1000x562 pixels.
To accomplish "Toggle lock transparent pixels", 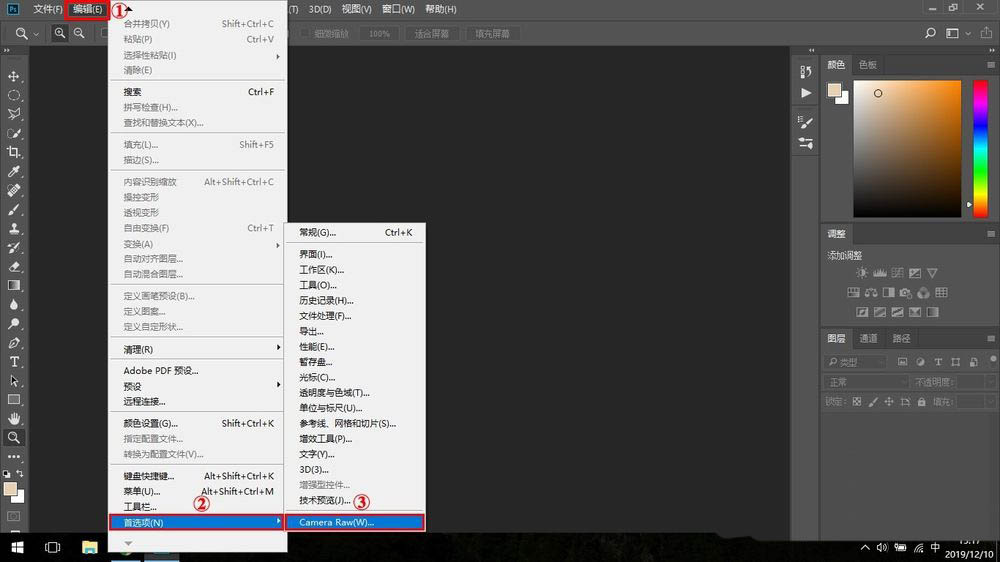I will (857, 402).
